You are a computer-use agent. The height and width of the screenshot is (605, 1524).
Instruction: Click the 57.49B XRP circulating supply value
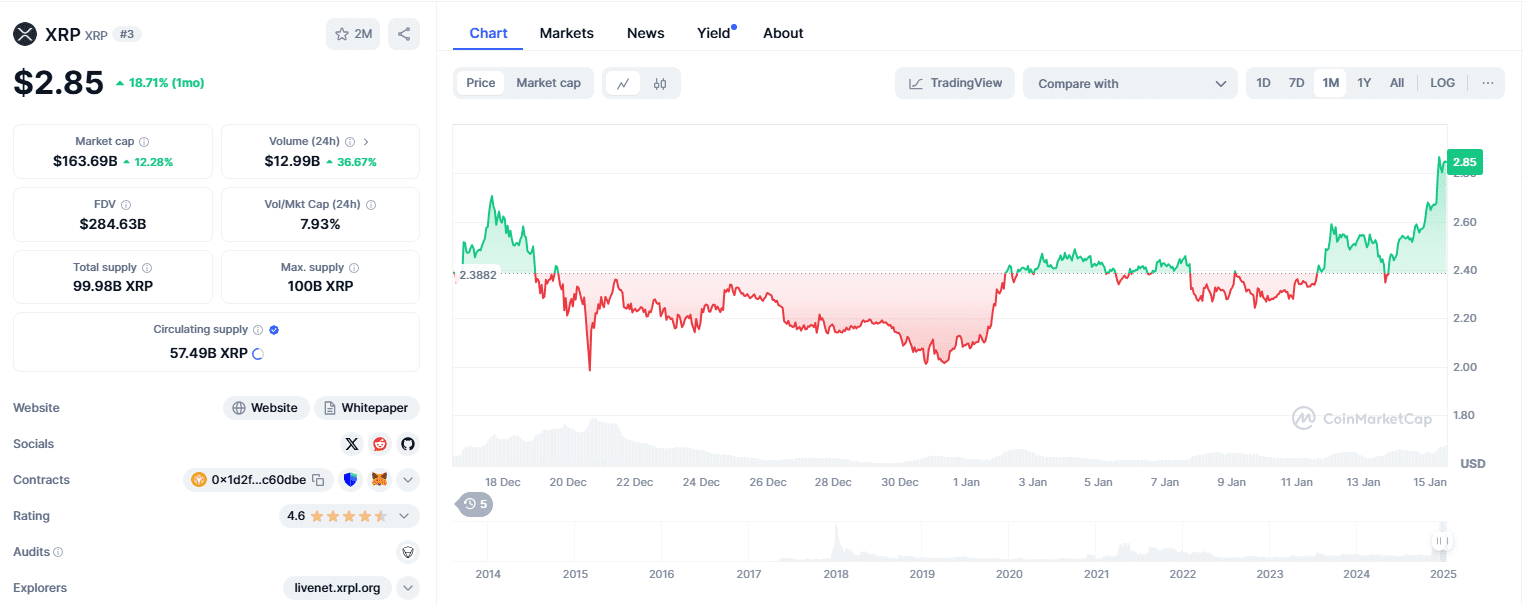click(x=209, y=353)
